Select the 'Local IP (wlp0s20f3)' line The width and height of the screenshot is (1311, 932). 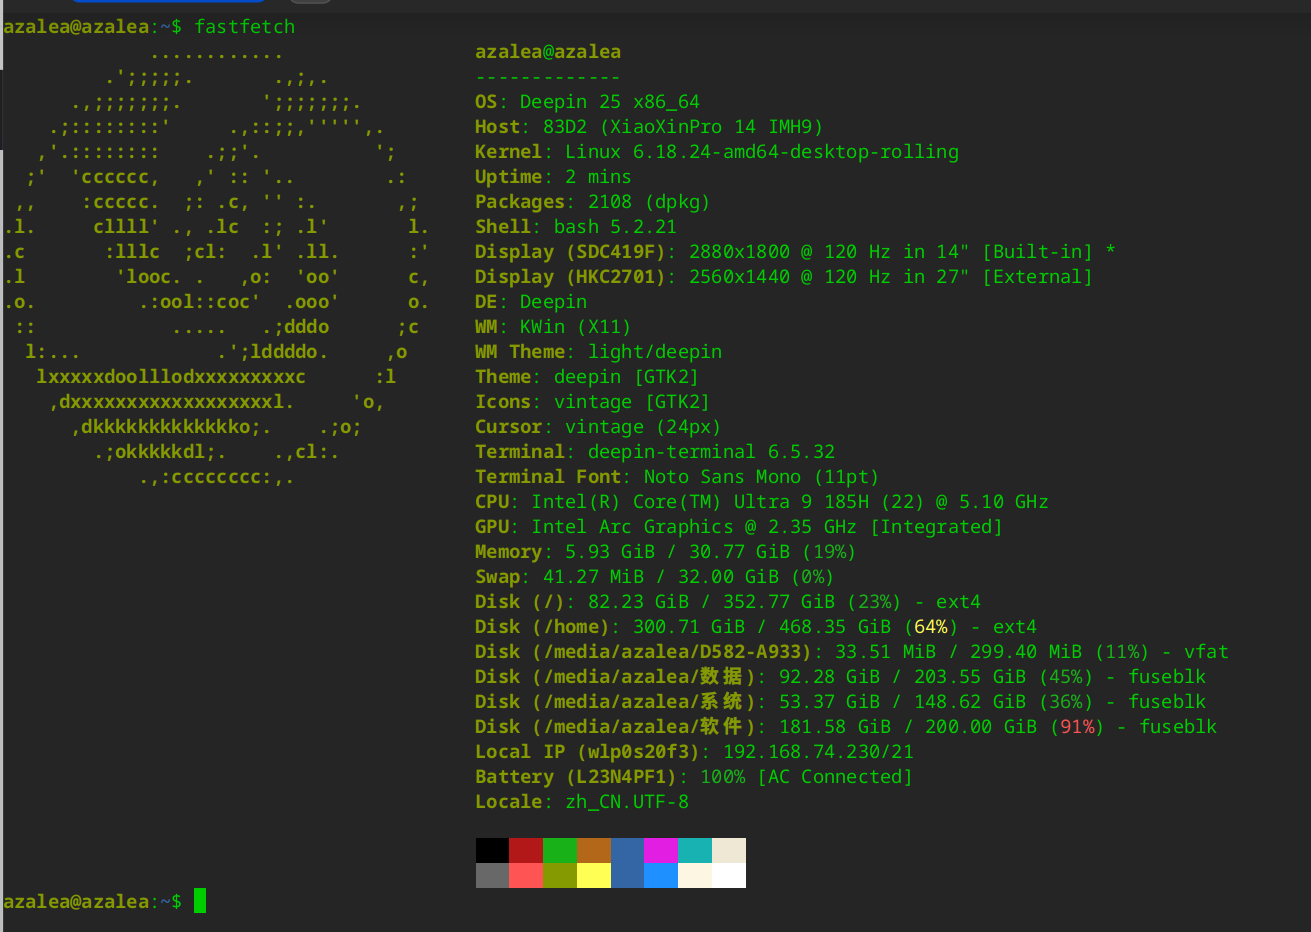[694, 752]
